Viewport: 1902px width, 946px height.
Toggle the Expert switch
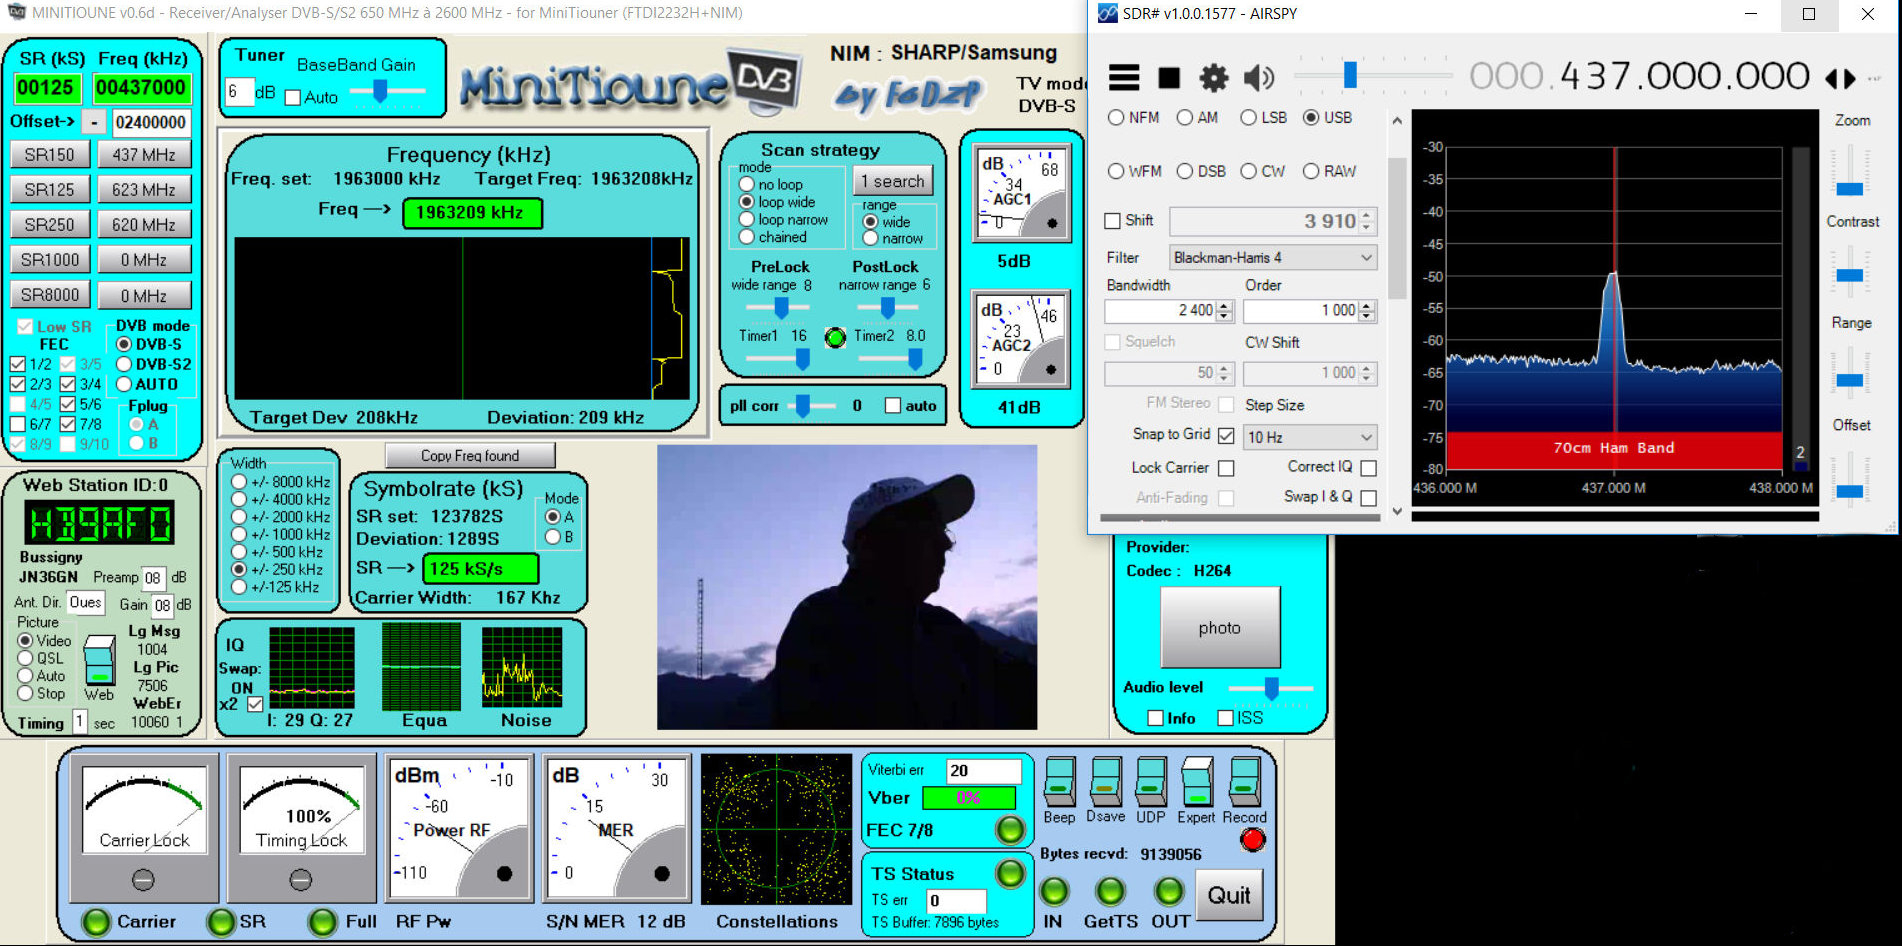[x=1196, y=782]
